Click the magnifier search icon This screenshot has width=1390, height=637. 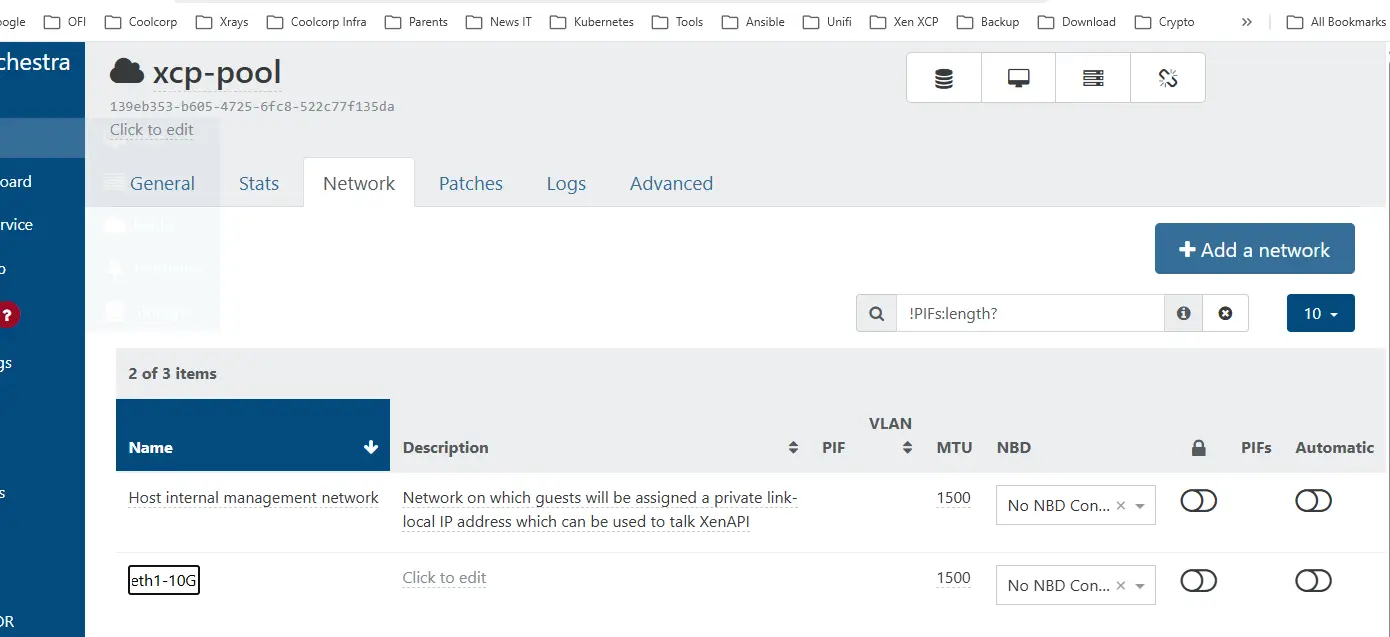[x=876, y=313]
